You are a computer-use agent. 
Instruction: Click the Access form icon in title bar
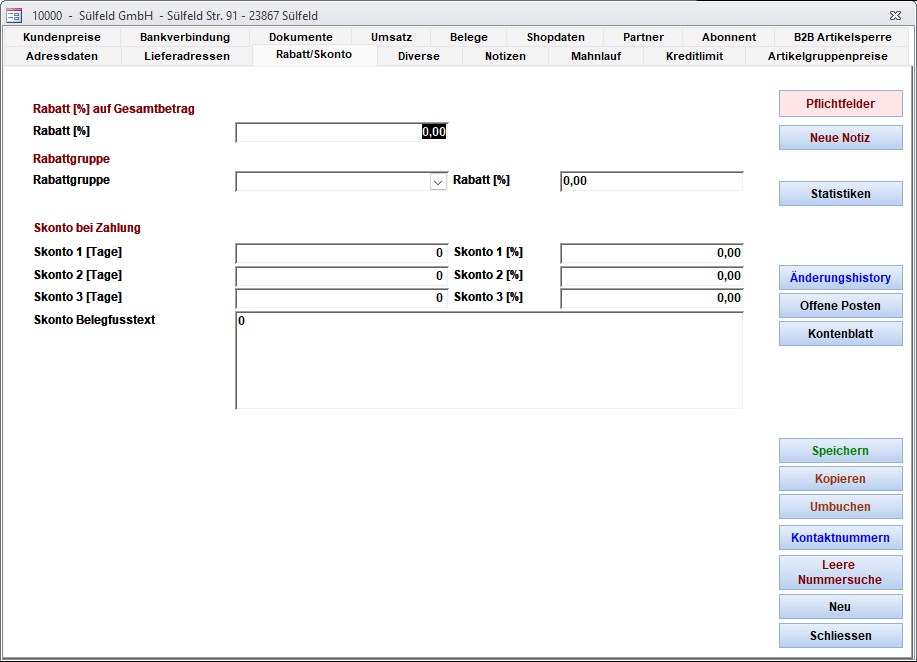(x=14, y=15)
